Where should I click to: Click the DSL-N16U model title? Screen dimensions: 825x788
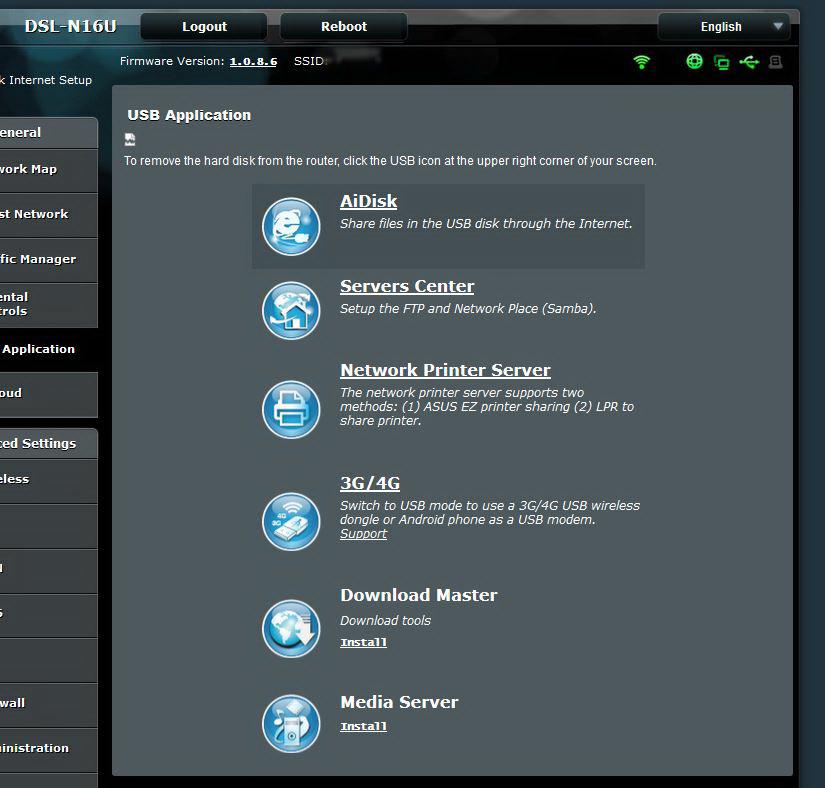(71, 26)
